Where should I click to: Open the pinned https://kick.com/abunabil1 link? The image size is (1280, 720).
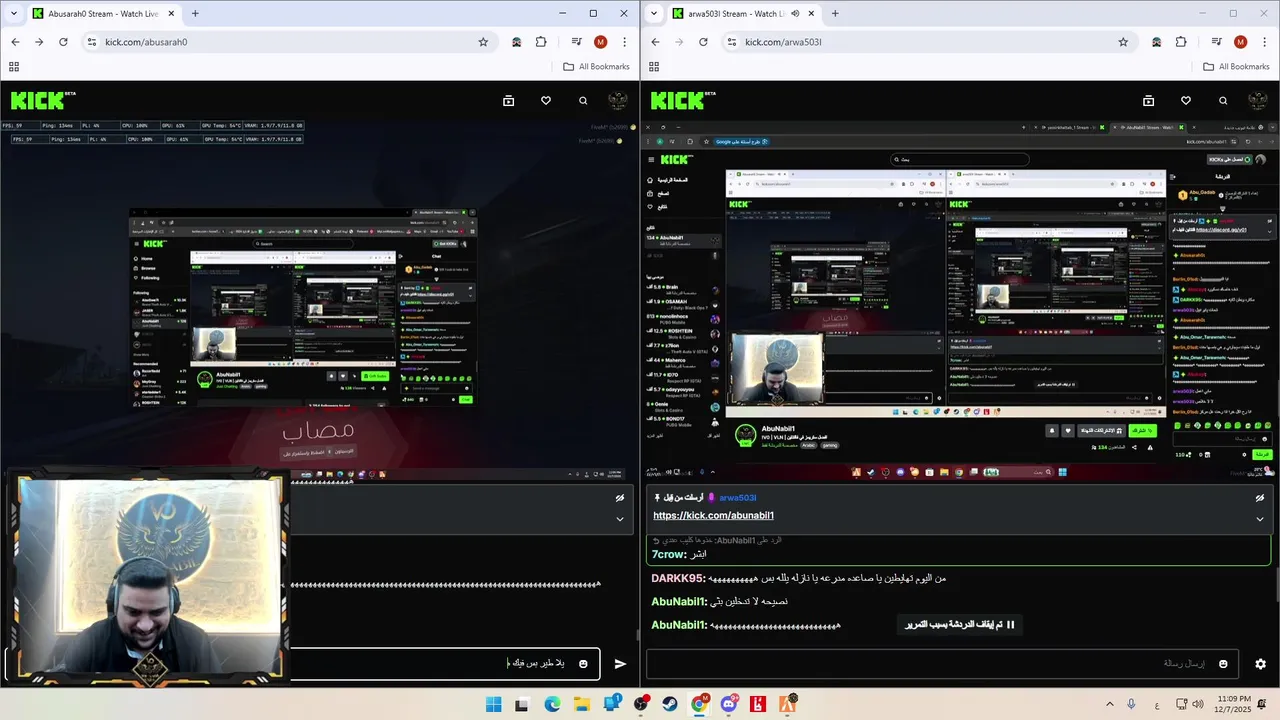point(713,516)
